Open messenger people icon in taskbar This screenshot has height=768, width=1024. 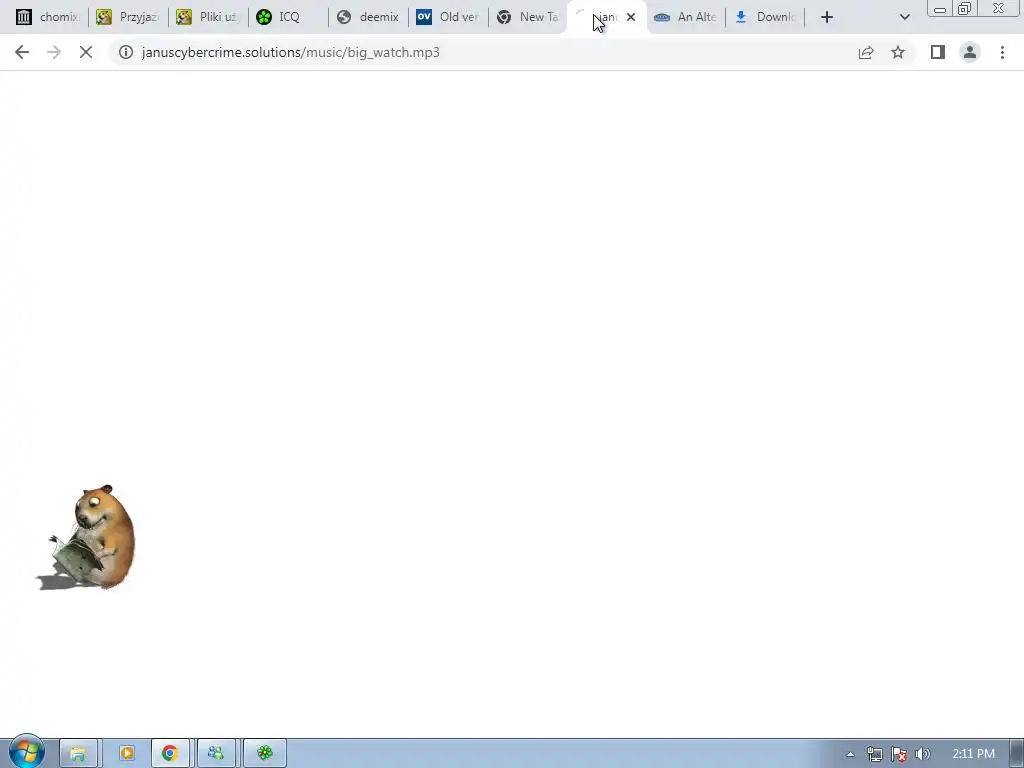click(x=216, y=754)
